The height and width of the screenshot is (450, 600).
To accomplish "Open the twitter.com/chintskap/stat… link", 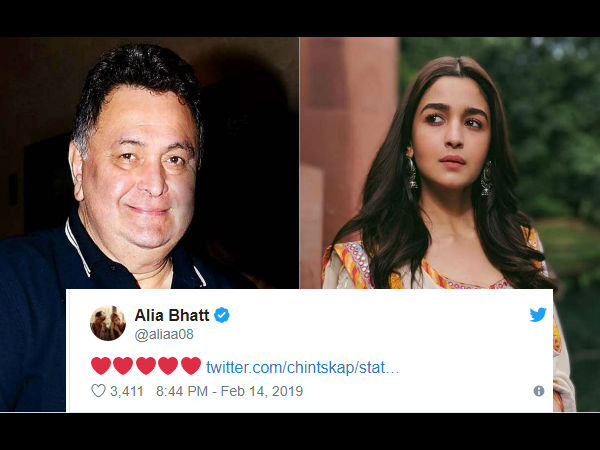I will [x=303, y=367].
